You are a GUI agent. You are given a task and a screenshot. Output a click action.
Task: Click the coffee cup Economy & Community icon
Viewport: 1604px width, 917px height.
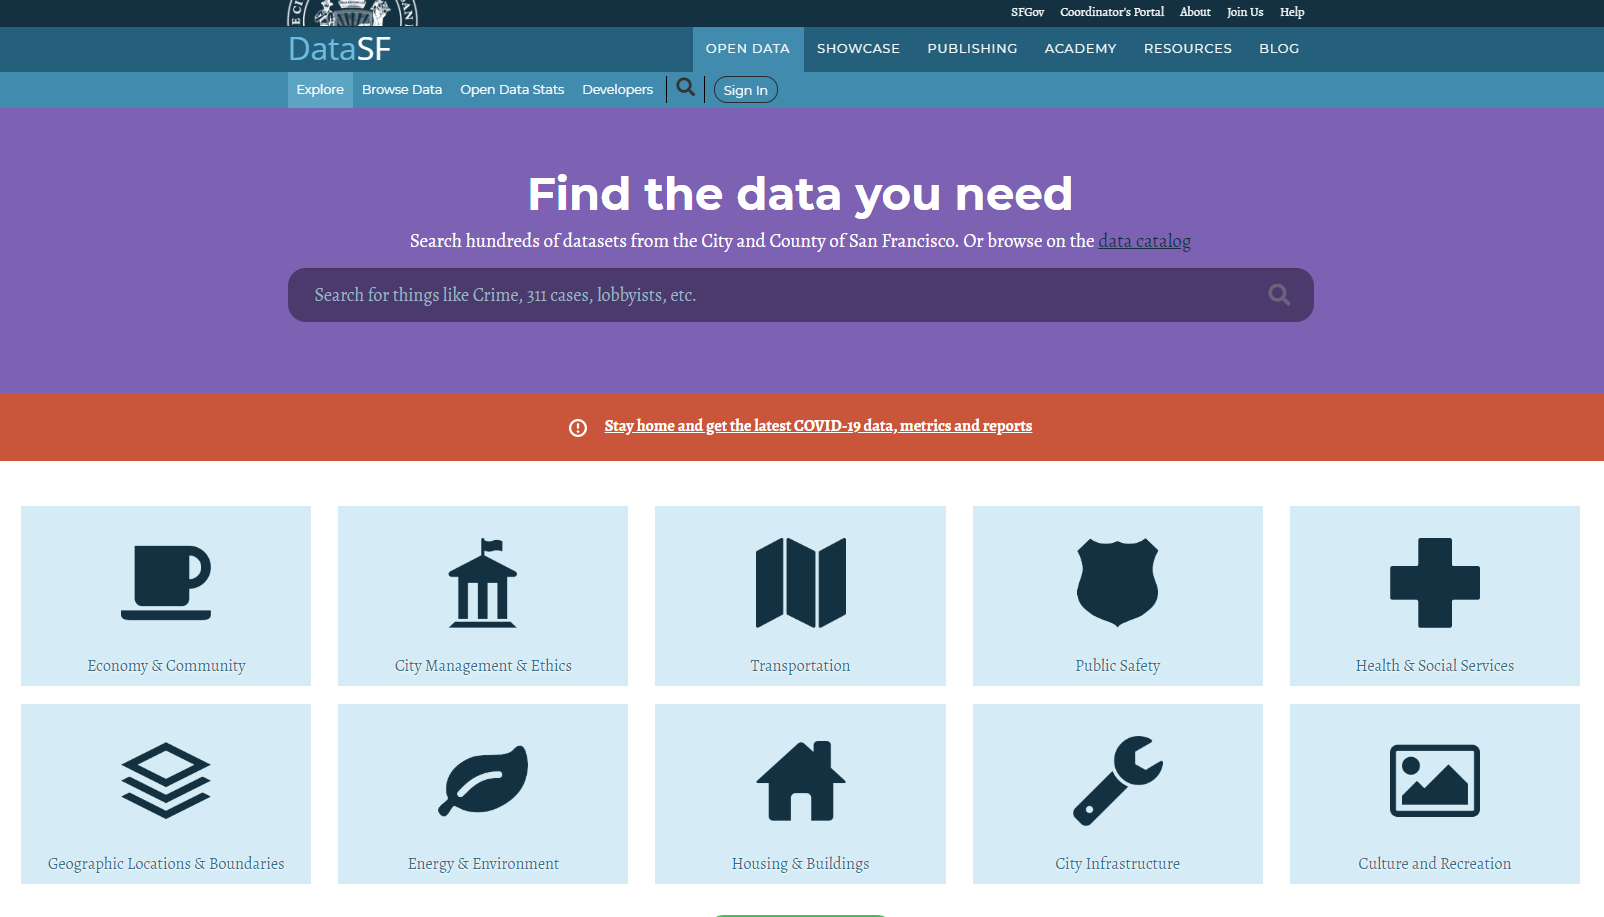[x=166, y=583]
